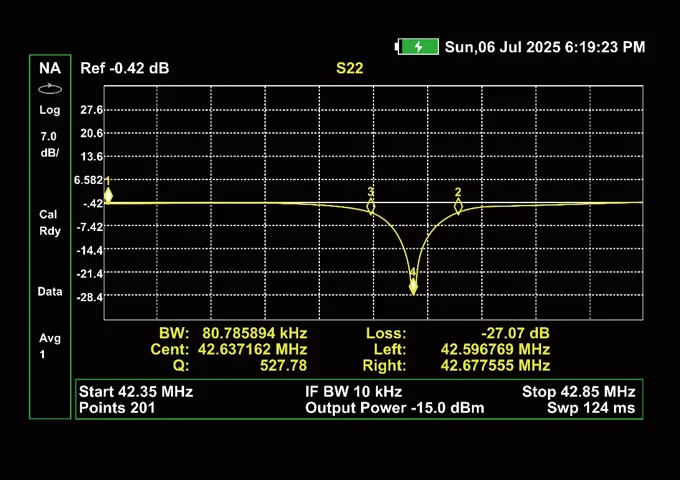
Task: Select marker 2 diamond on the trace
Action: (x=458, y=206)
